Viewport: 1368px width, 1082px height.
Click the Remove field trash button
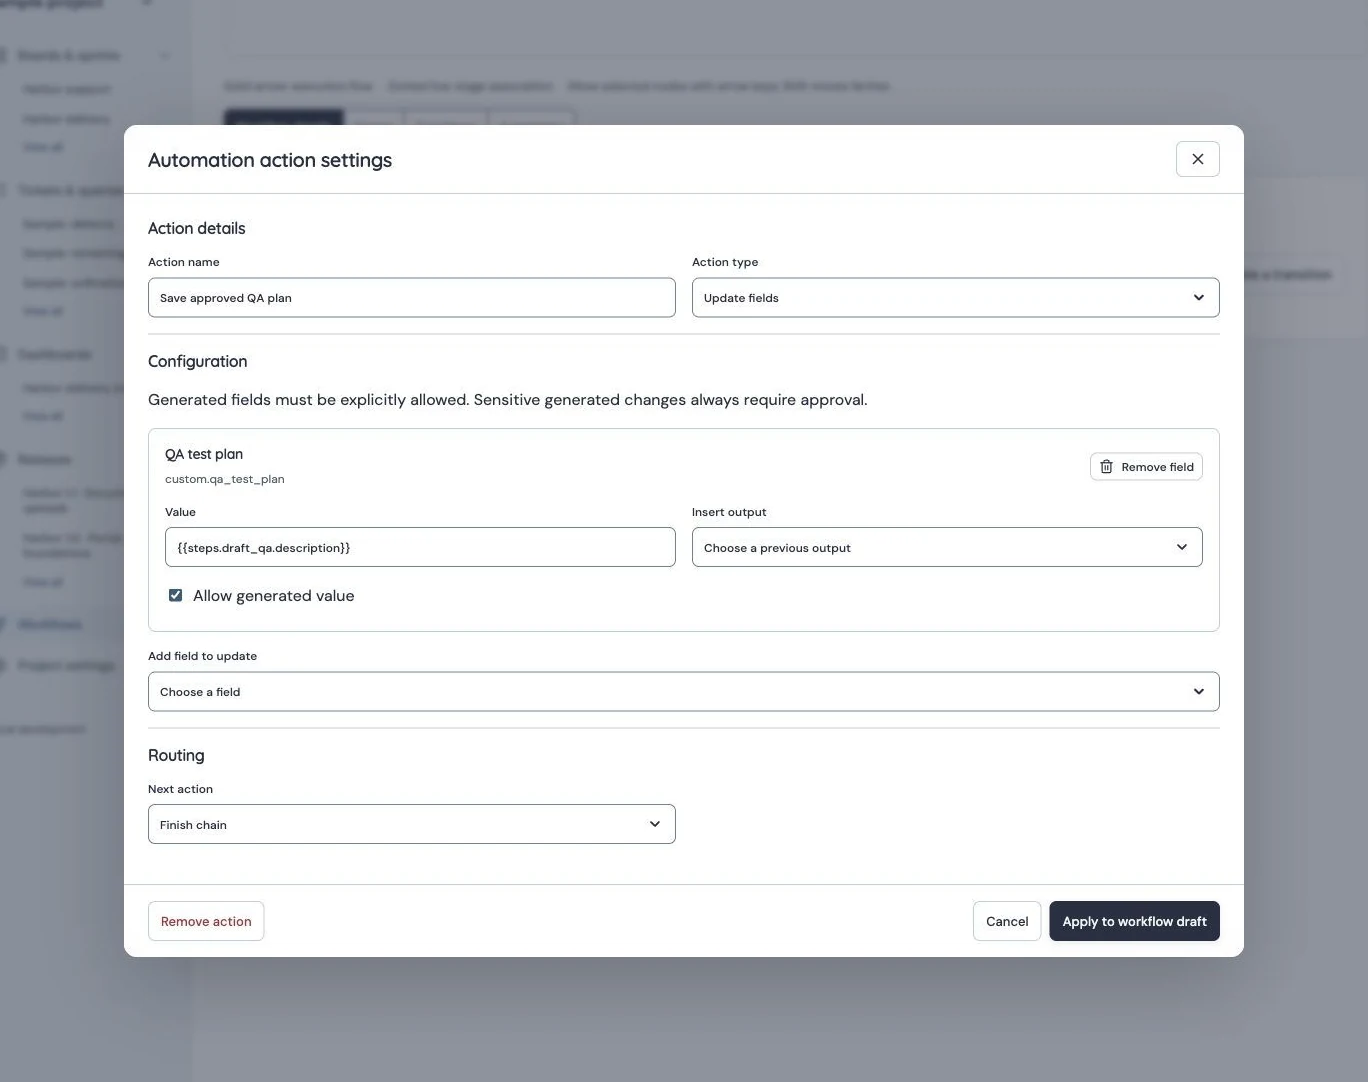point(1146,467)
